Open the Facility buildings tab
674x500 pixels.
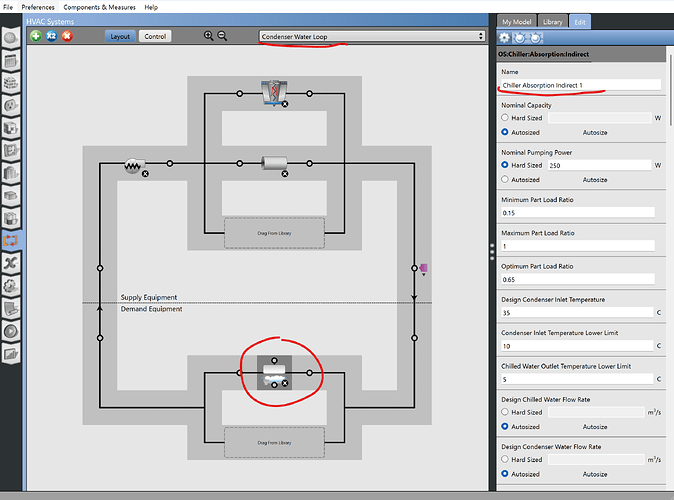click(x=11, y=173)
